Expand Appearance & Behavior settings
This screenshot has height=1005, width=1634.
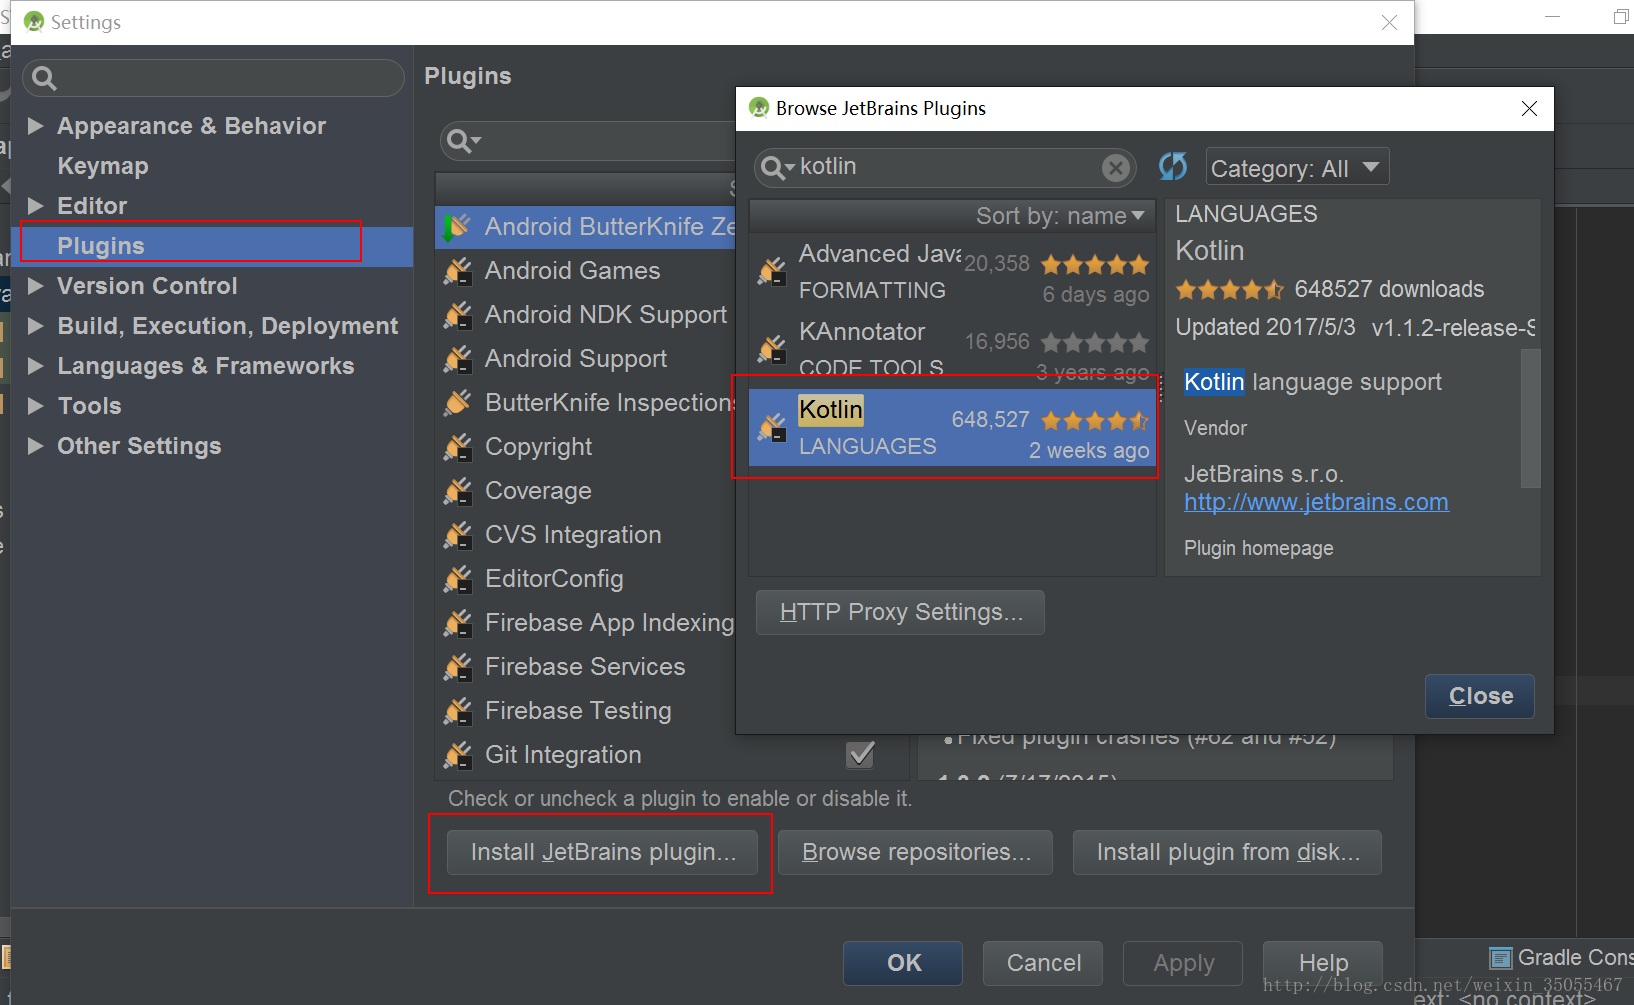[36, 126]
